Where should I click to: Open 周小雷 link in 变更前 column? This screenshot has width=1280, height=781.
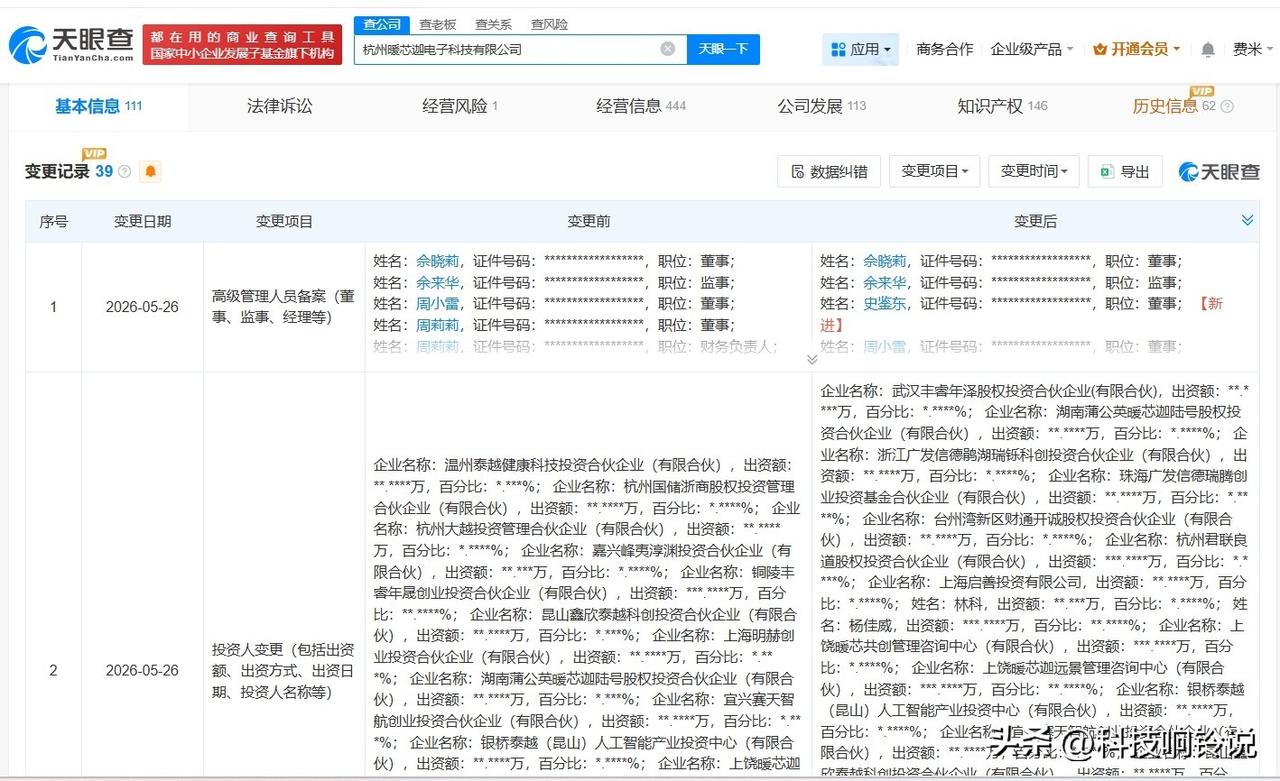coord(438,303)
